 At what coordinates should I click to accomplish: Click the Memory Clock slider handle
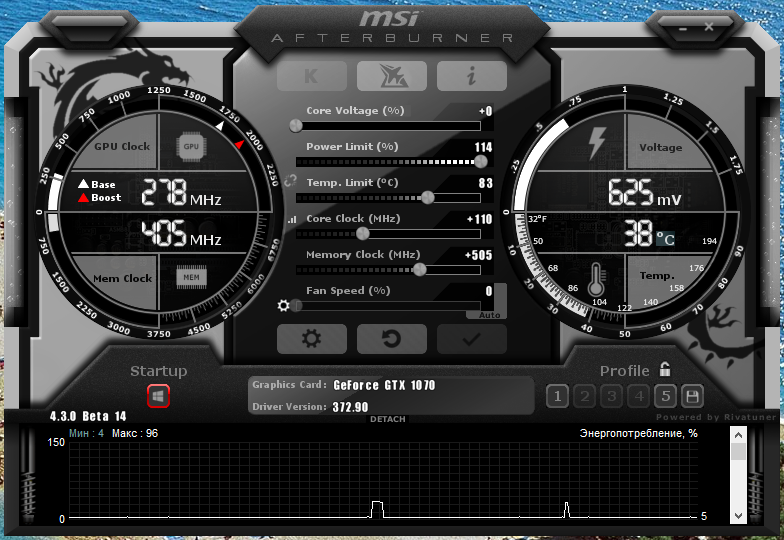point(420,270)
